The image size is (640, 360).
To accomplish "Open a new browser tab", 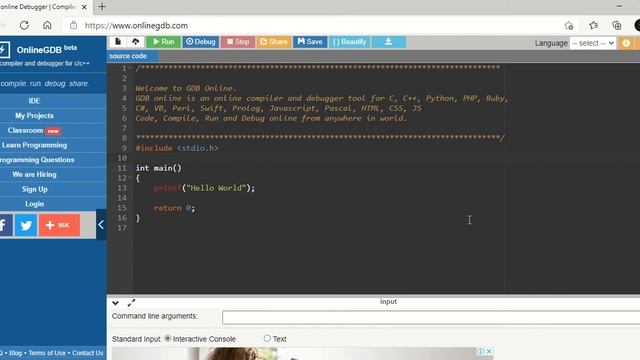I will click(x=102, y=7).
